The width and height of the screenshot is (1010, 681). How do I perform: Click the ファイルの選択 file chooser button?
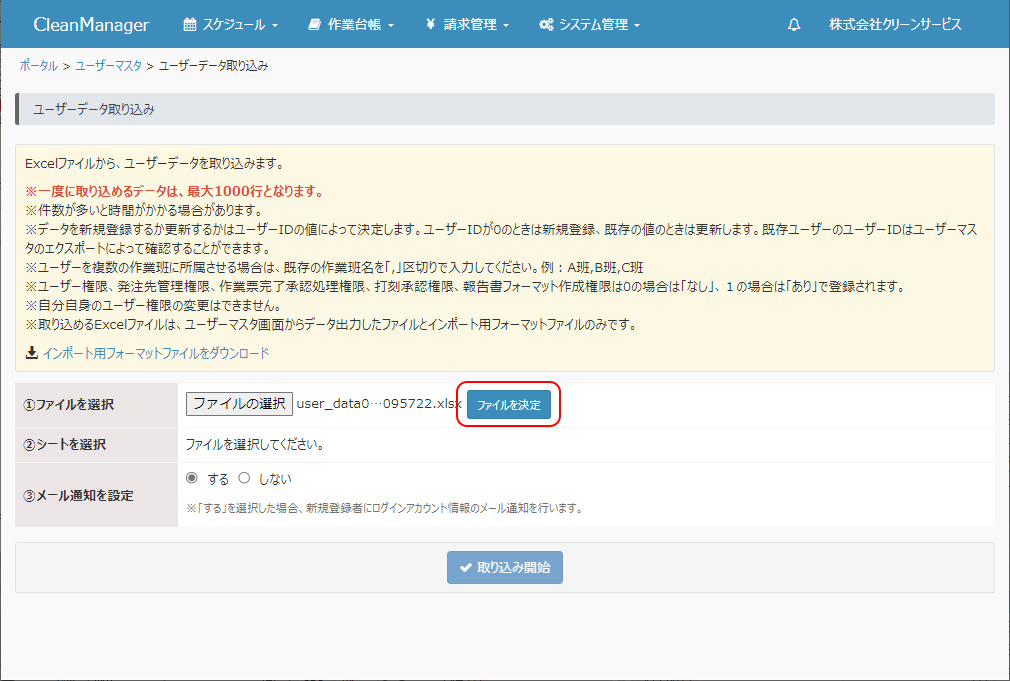click(x=239, y=404)
